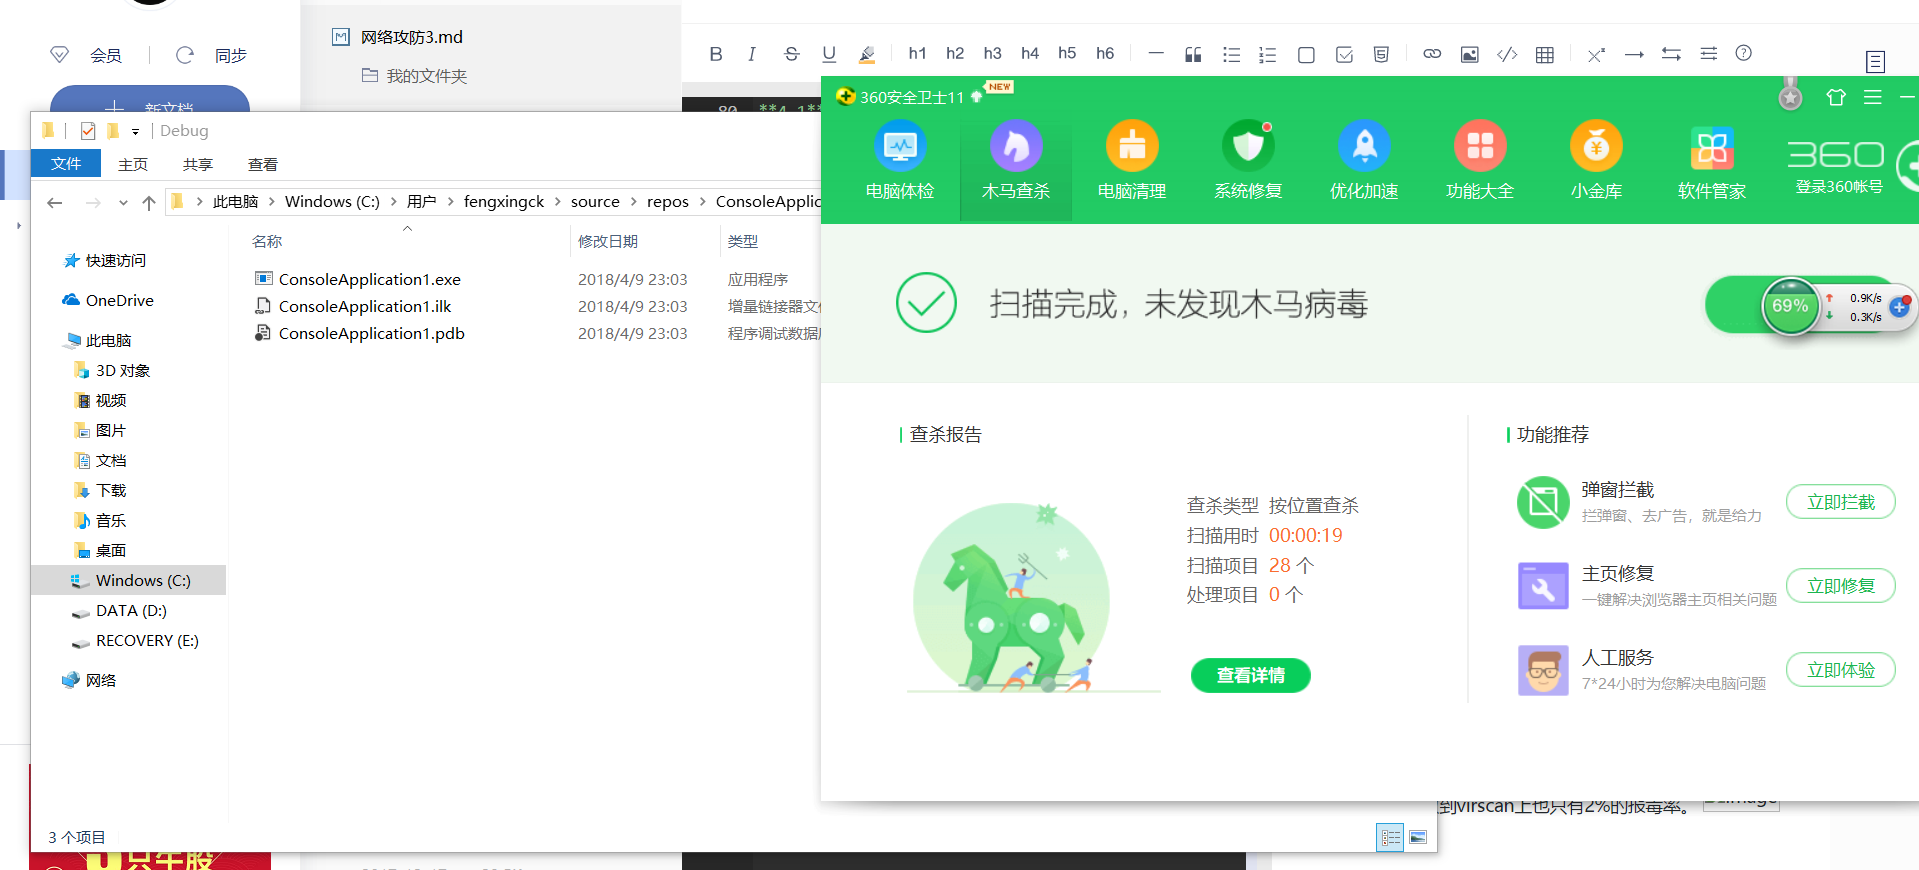1919x870 pixels.
Task: Insert horizontal rule in editor
Action: [x=1156, y=53]
